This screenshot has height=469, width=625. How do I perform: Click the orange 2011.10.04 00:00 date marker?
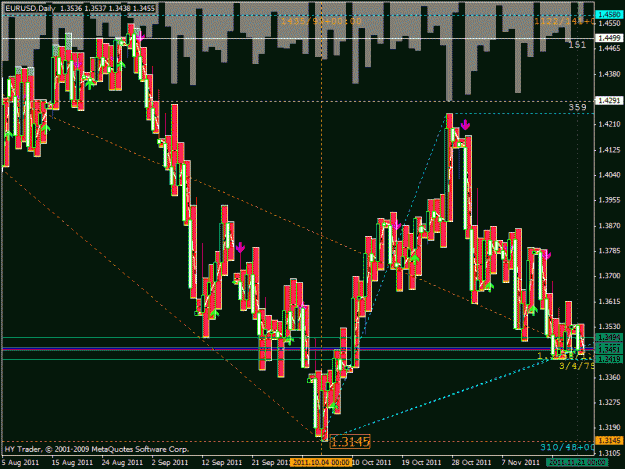point(321,463)
